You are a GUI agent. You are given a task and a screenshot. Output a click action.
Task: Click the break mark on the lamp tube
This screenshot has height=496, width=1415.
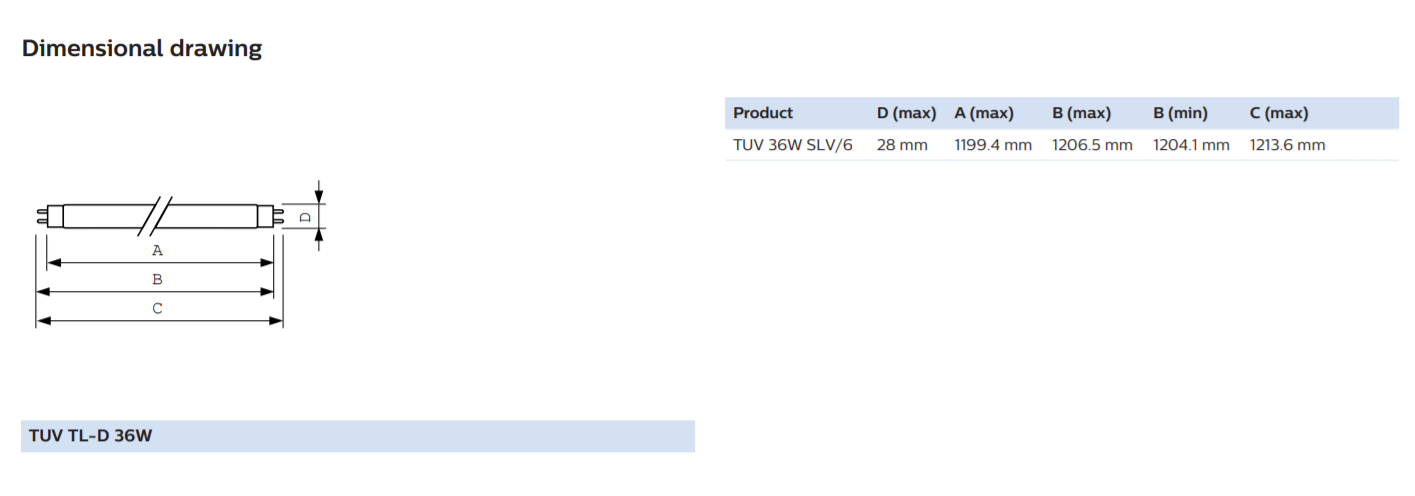[x=157, y=215]
